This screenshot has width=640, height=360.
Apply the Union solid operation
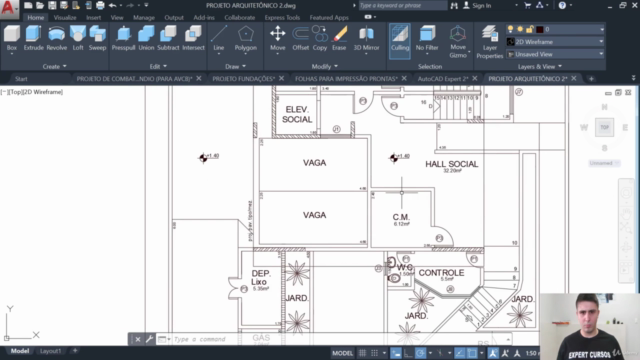coord(146,39)
